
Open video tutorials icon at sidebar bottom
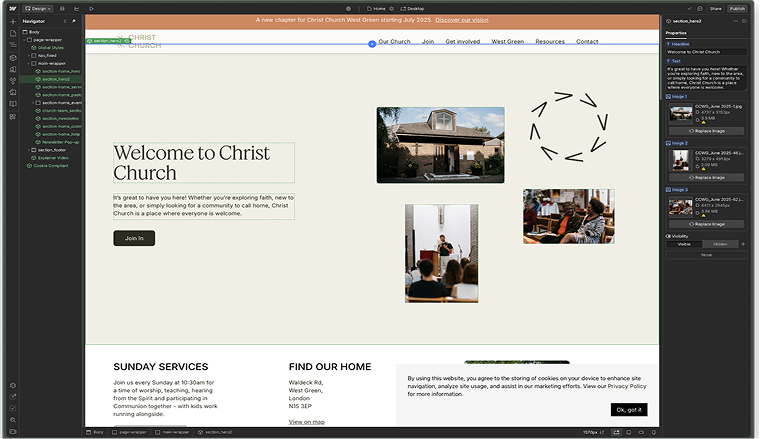[13, 431]
